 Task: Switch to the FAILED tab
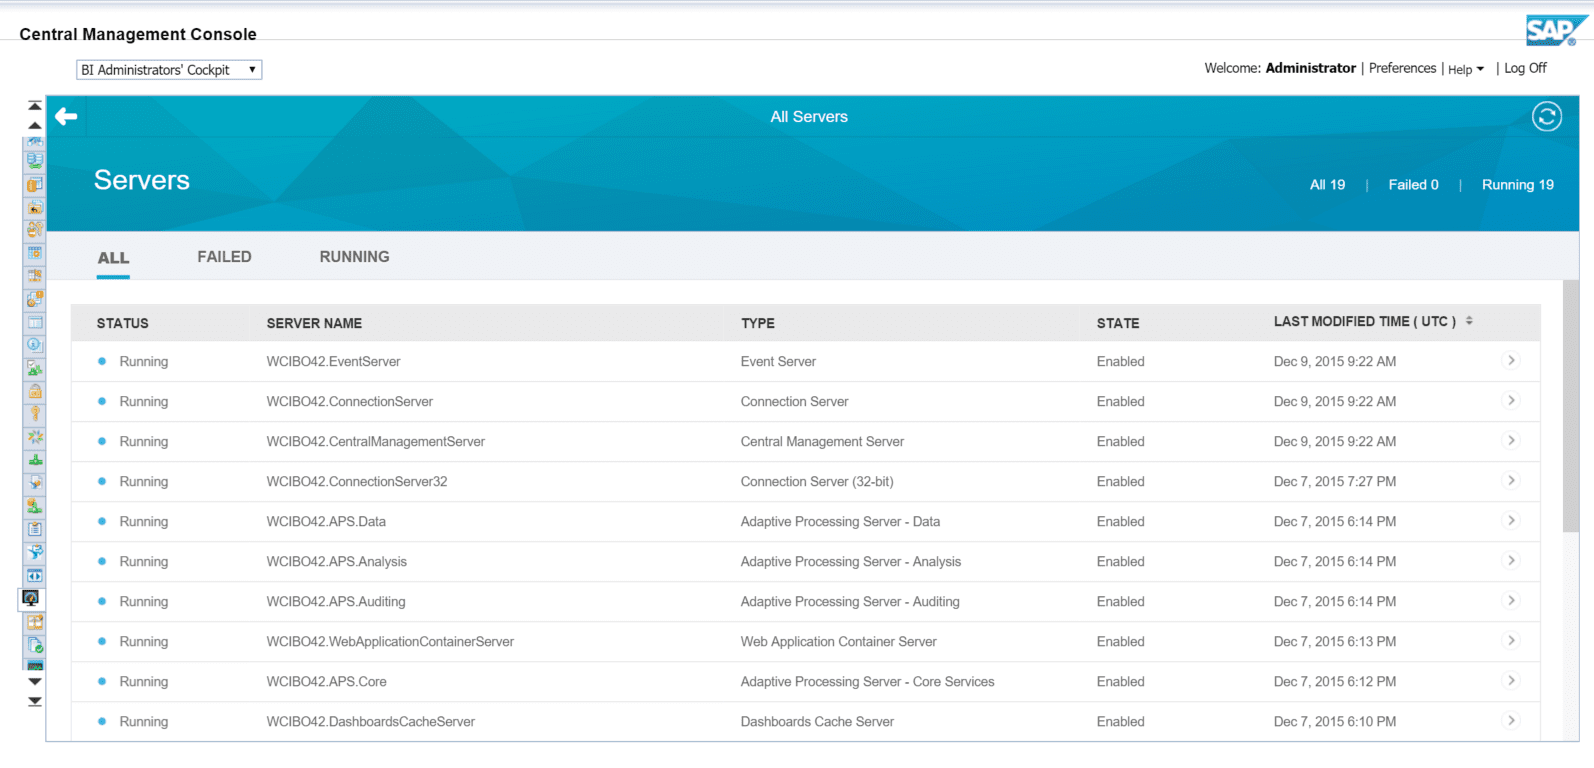(x=224, y=257)
